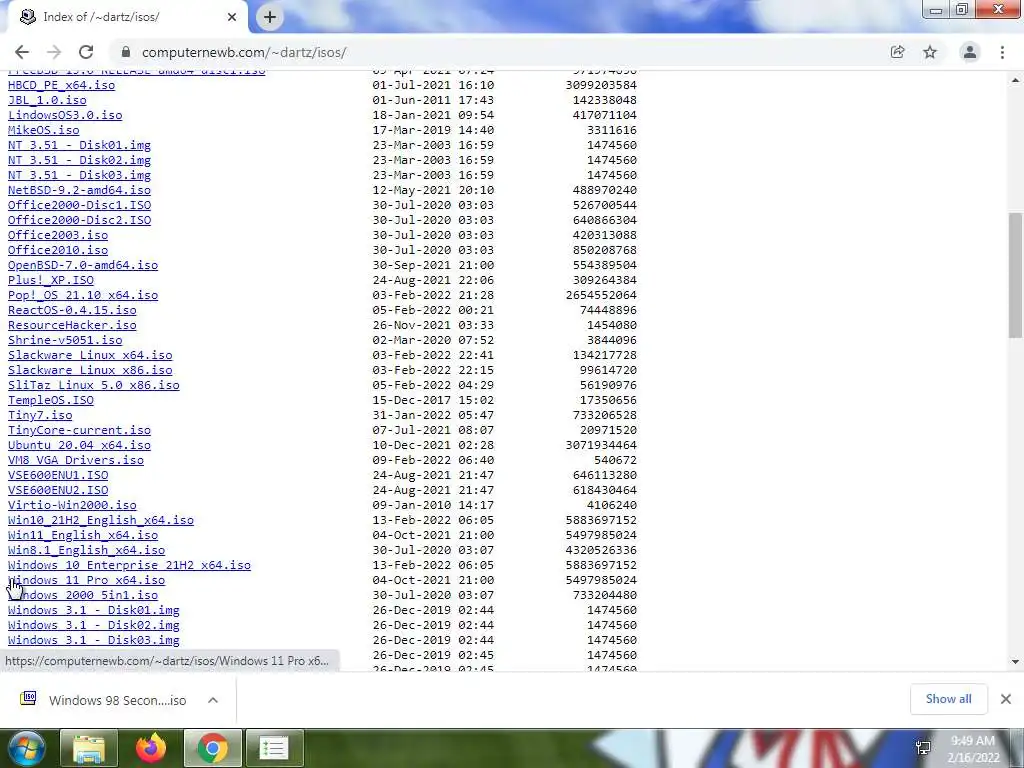Open Virtio-Win2000.iso link

72,505
